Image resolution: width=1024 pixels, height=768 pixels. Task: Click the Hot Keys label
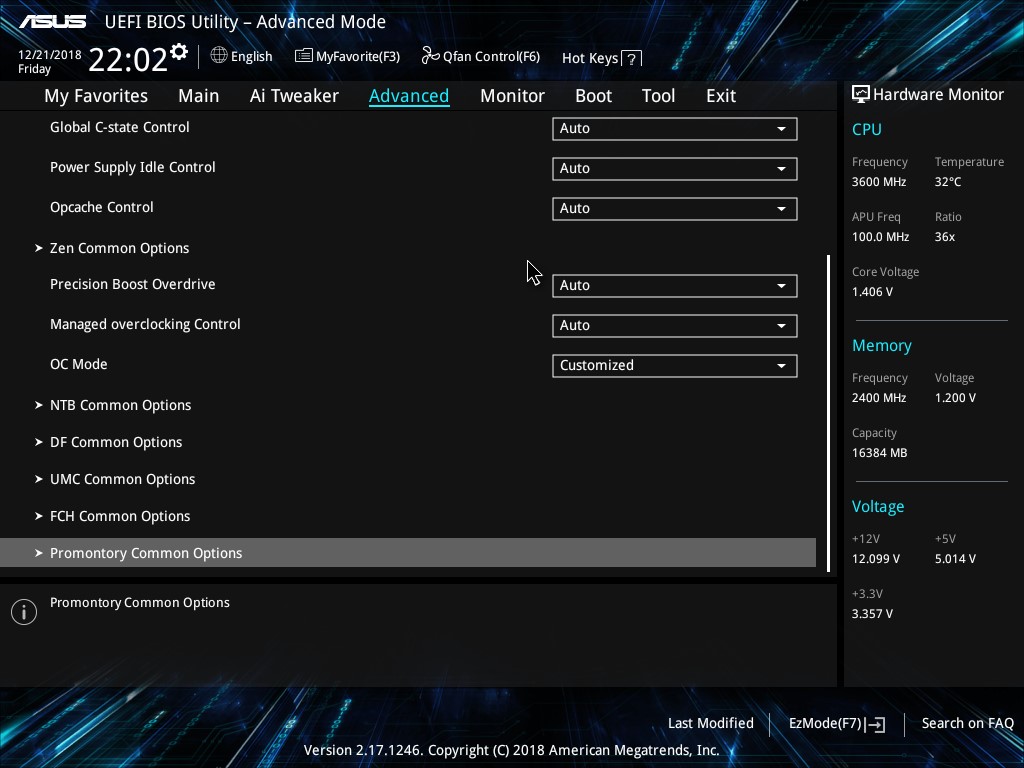590,58
